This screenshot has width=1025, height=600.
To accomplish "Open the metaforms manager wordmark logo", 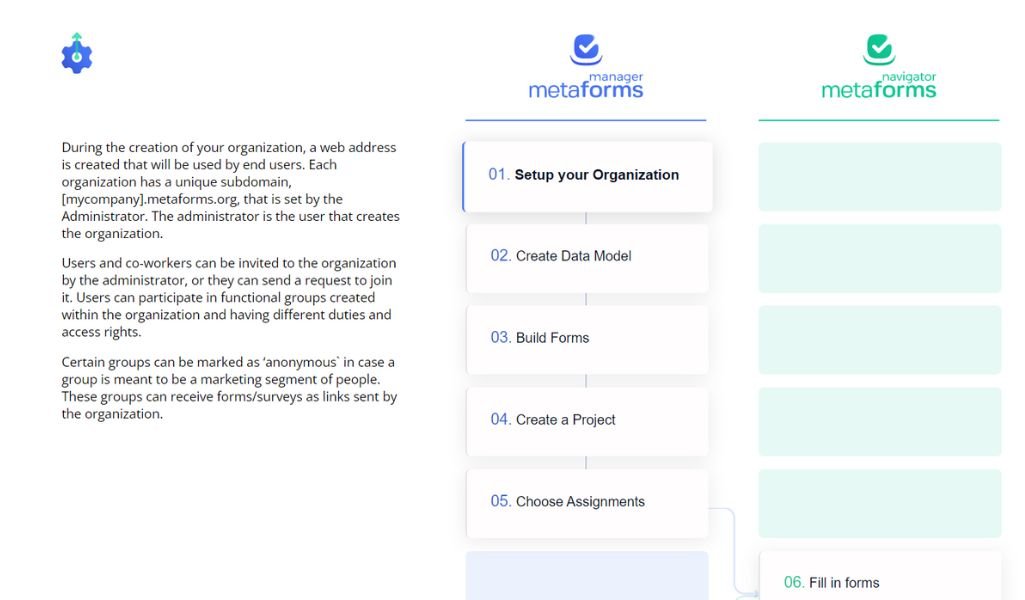I will pos(586,86).
